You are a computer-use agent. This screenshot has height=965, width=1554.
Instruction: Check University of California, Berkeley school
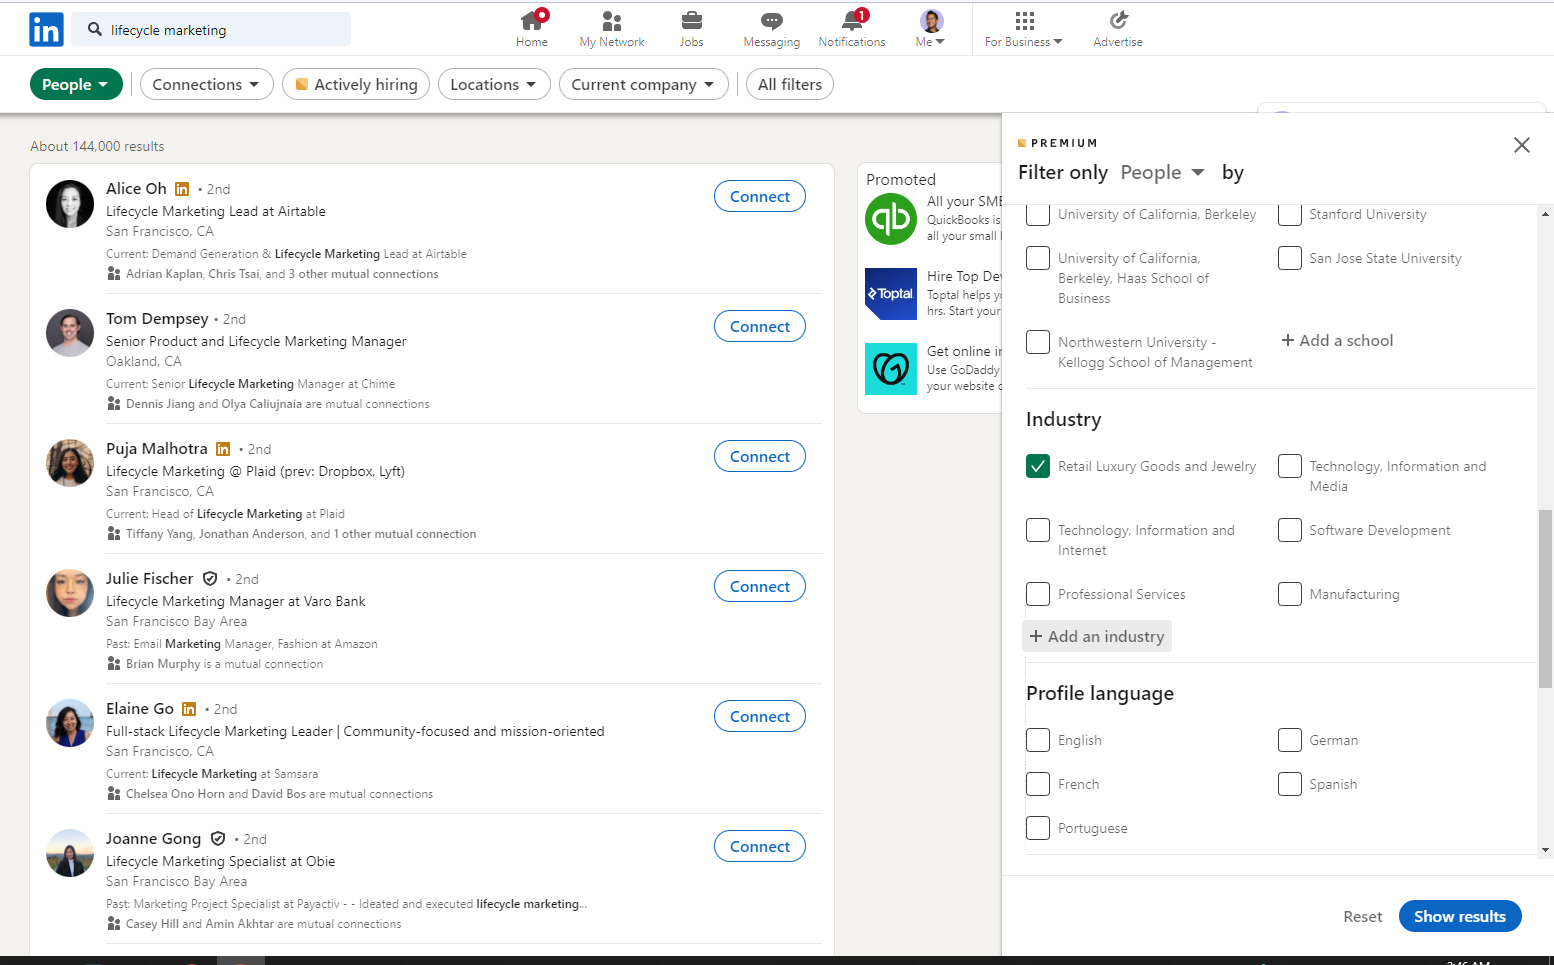pos(1038,214)
